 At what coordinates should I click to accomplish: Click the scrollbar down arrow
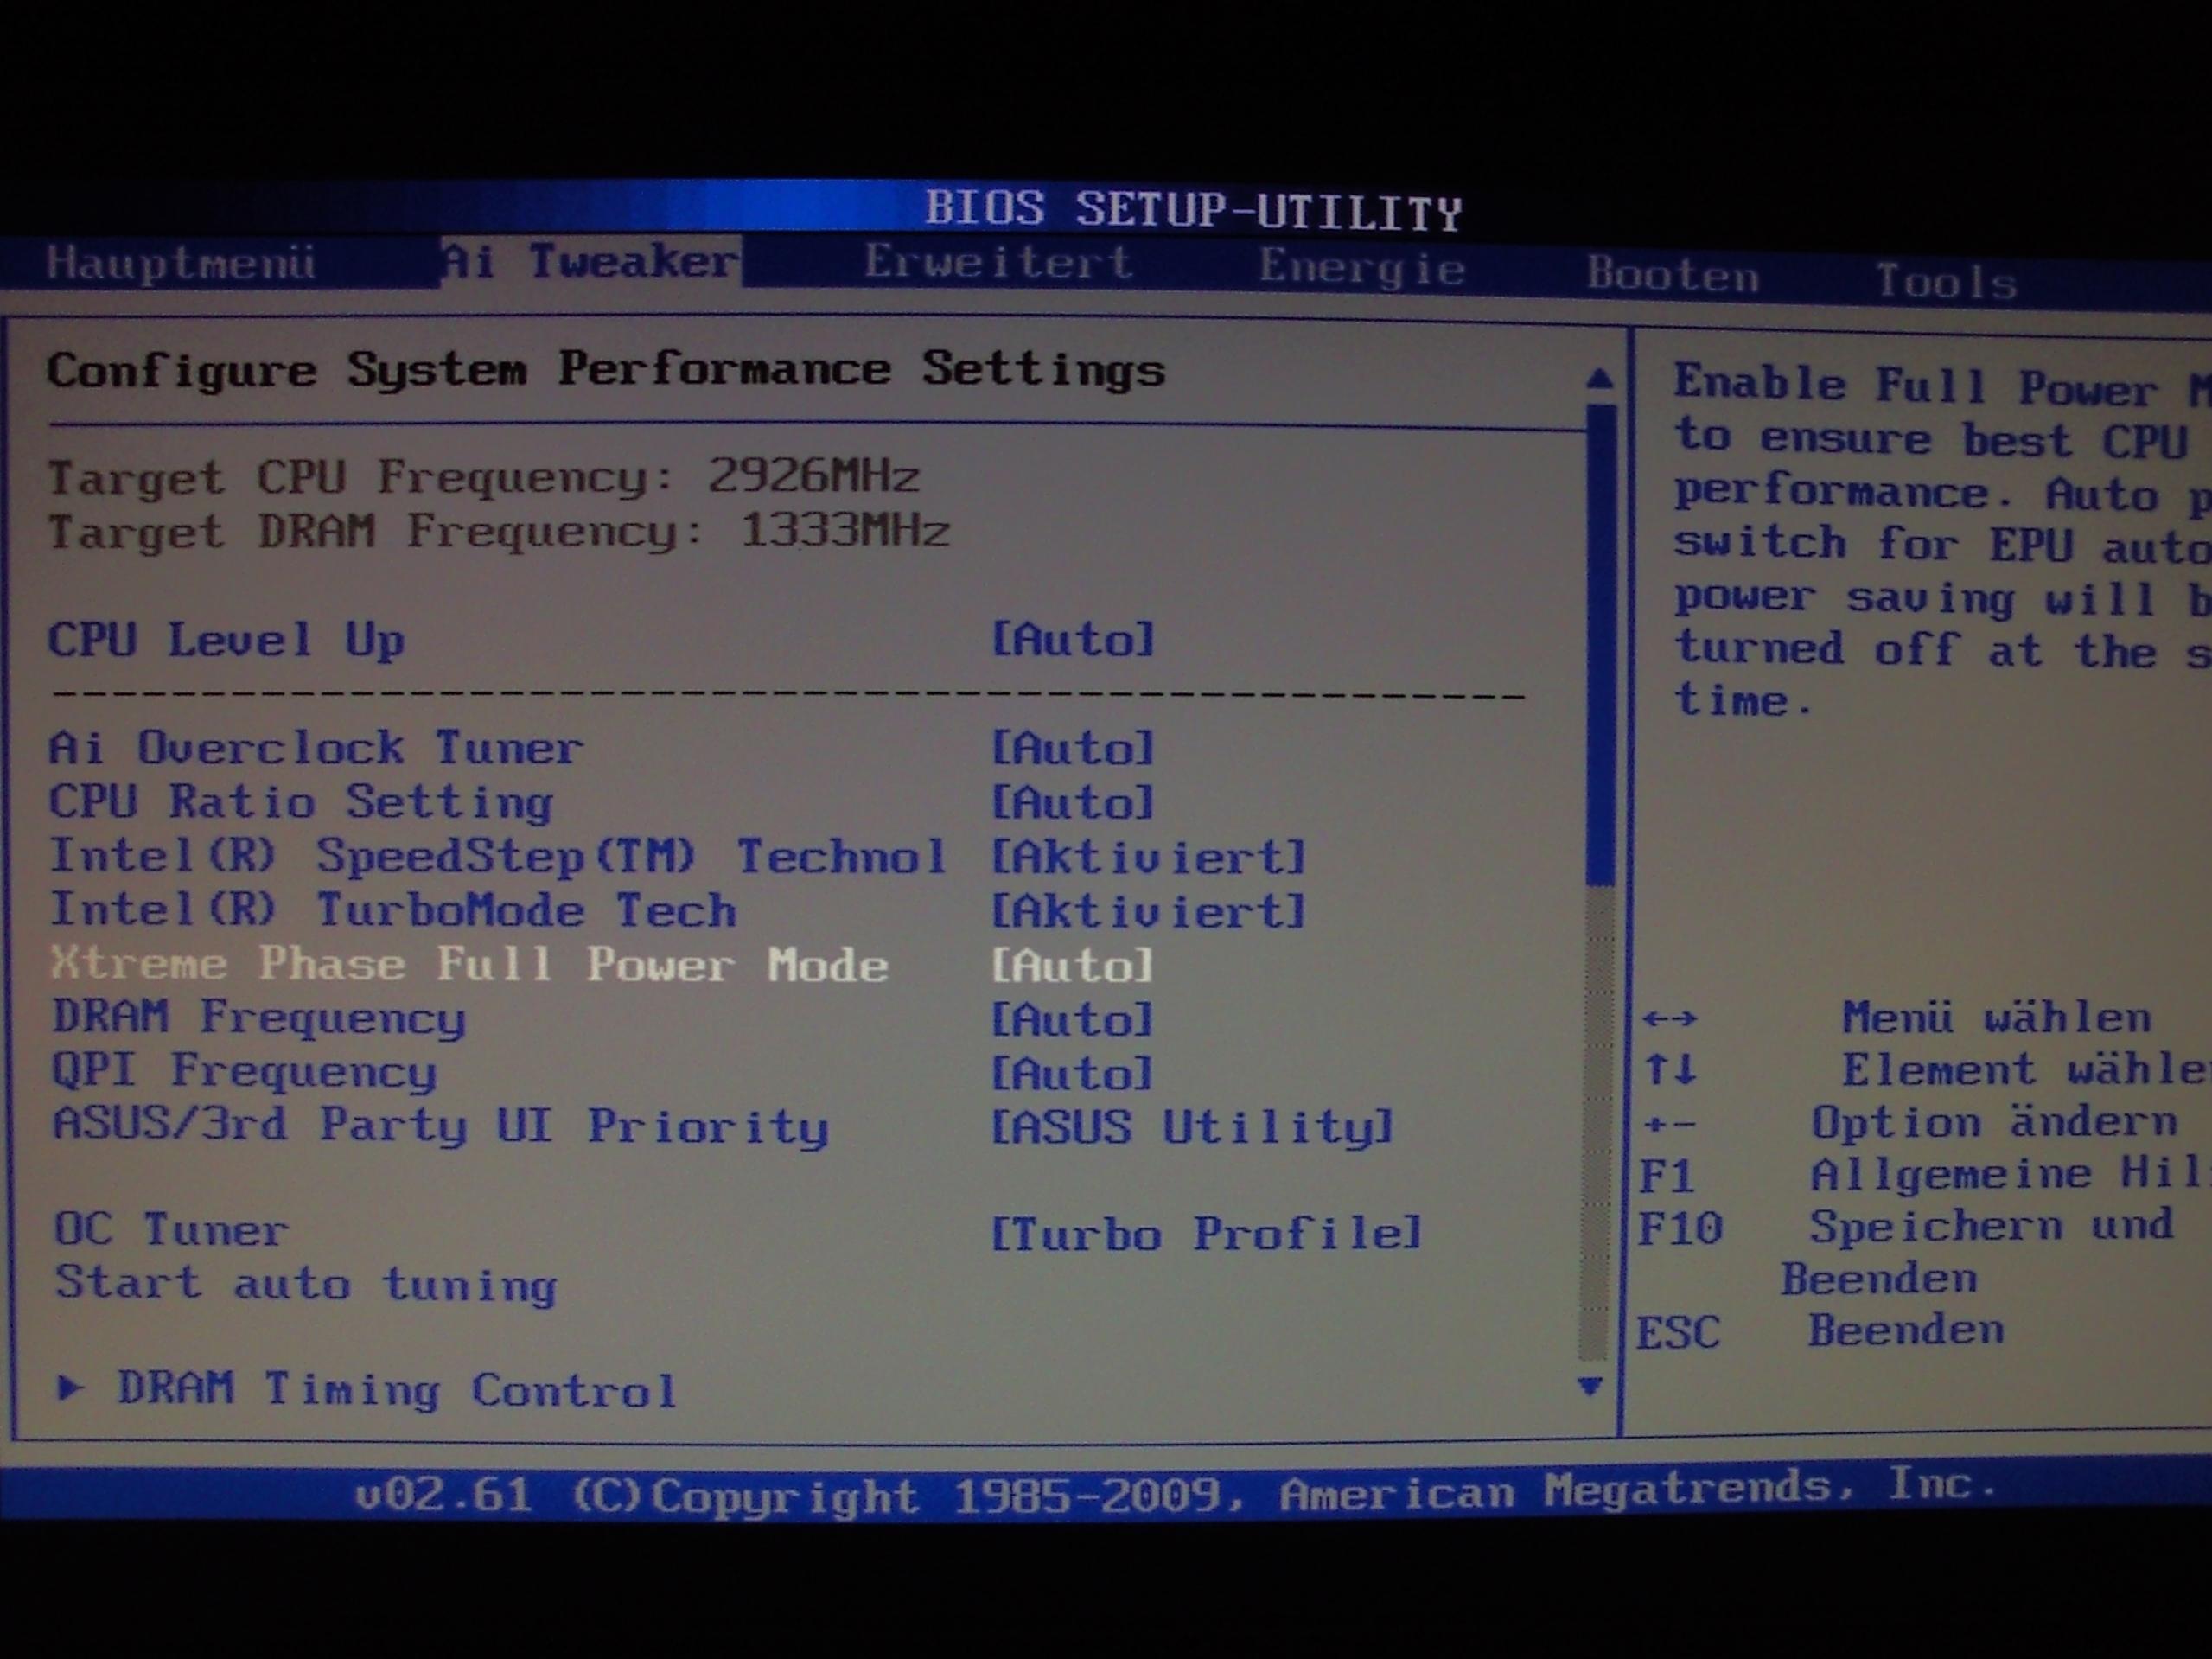[1589, 1386]
